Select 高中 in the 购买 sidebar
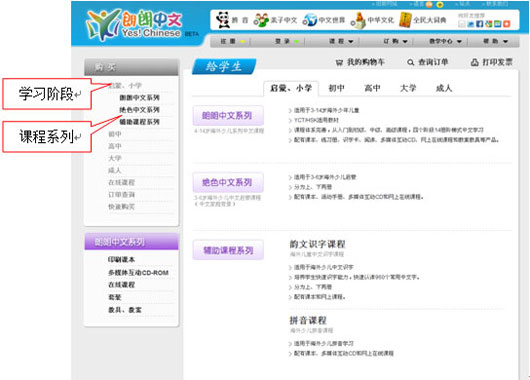Image resolution: width=530 pixels, height=380 pixels. 115,146
